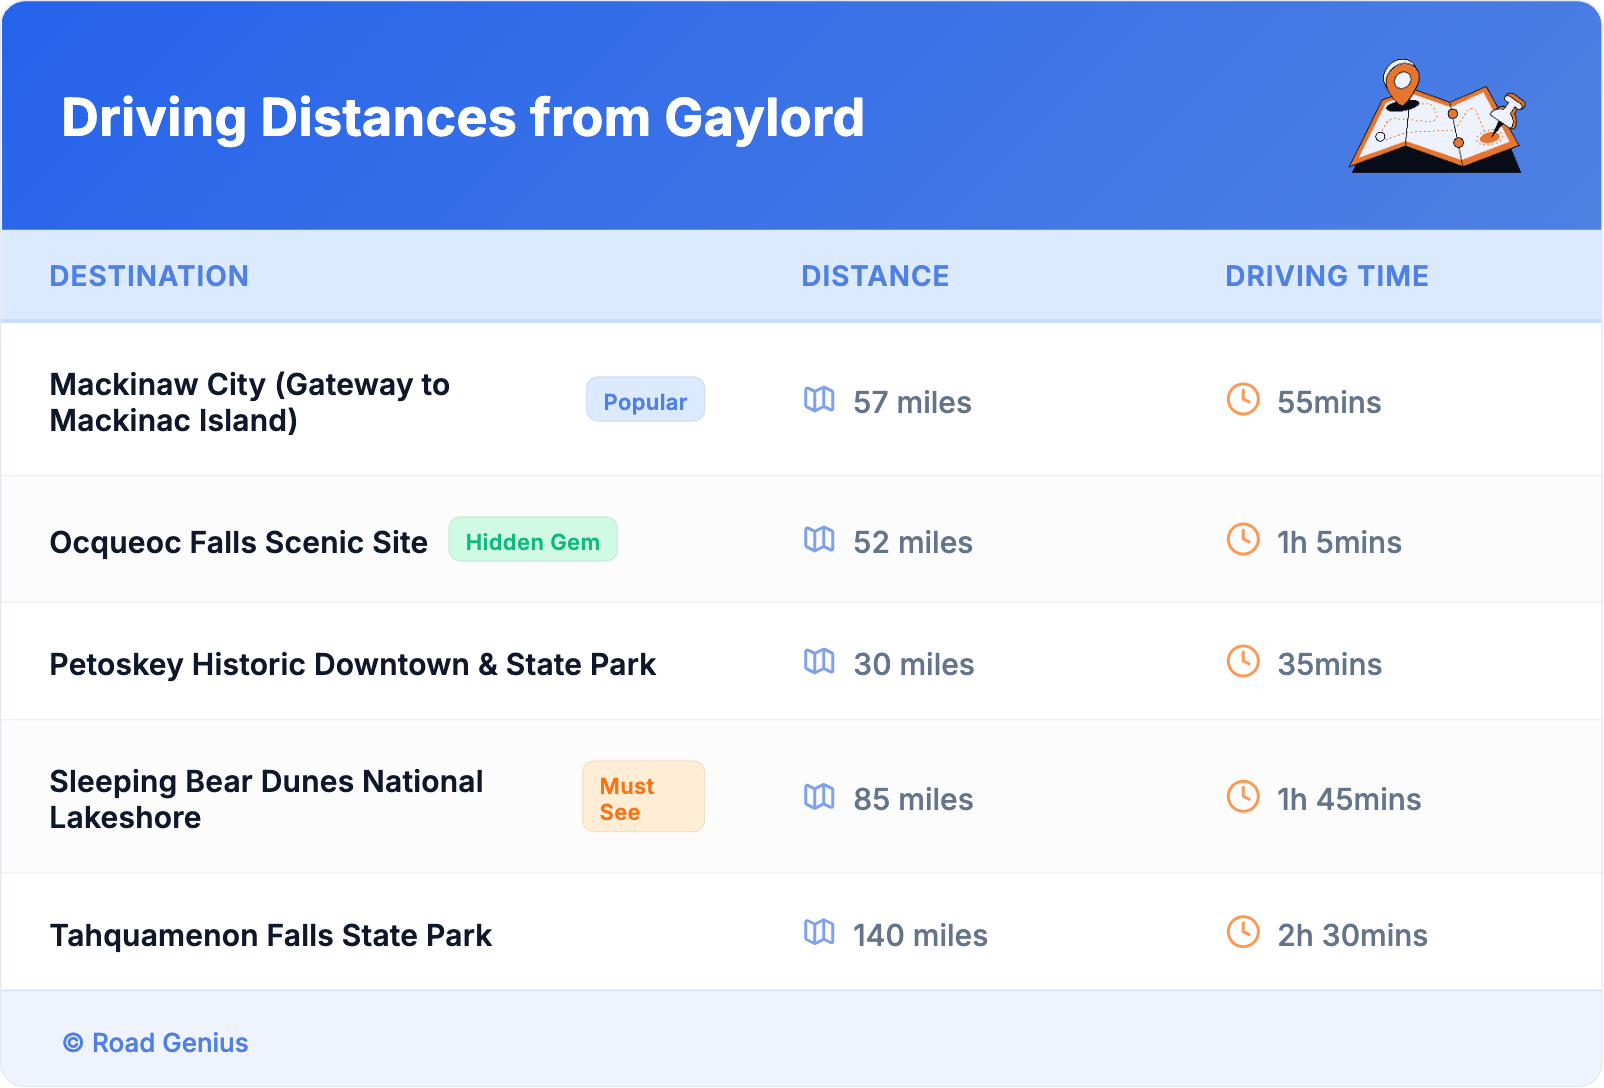This screenshot has height=1088, width=1604.
Task: Click the map icon beside 52 miles
Action: [819, 540]
